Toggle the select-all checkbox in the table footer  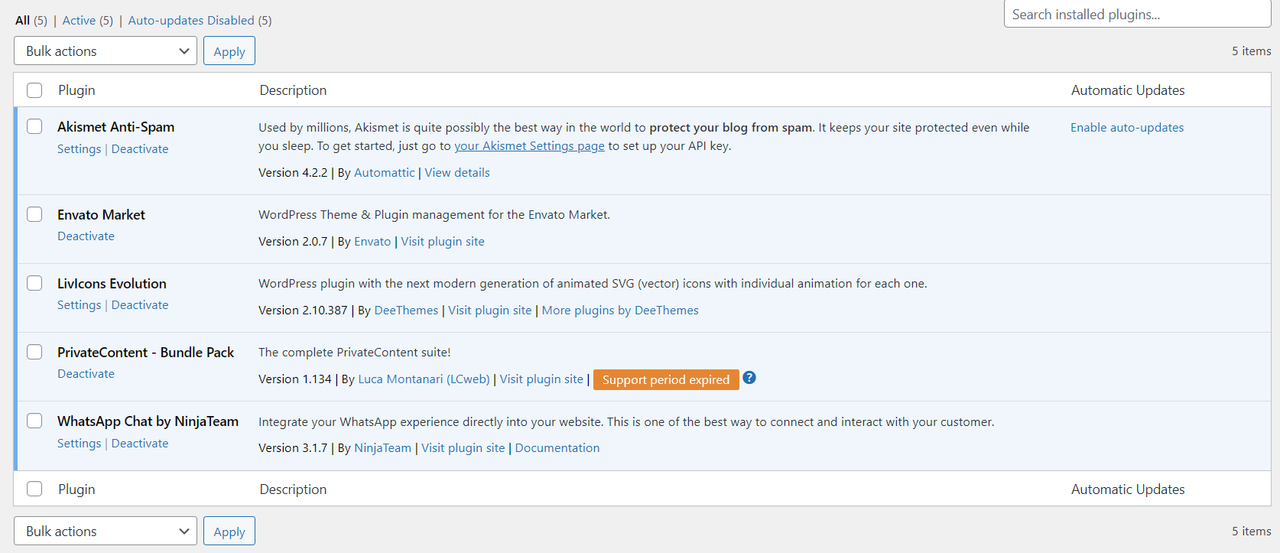pos(35,489)
